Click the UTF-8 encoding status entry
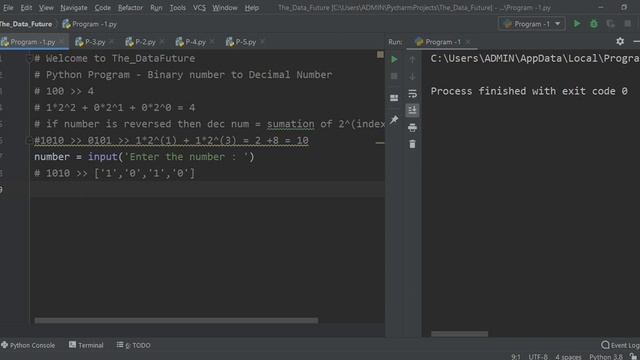 pyautogui.click(x=538, y=357)
